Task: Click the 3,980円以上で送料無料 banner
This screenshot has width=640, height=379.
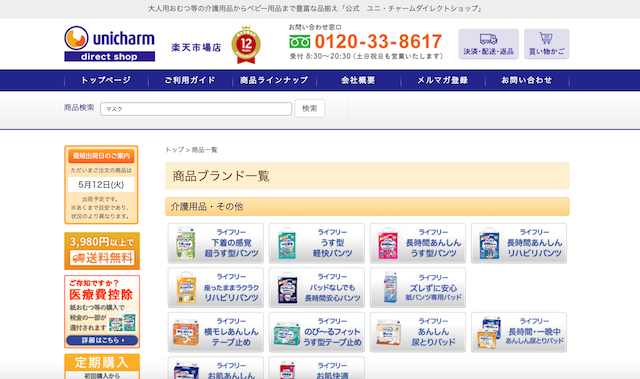Action: (102, 251)
